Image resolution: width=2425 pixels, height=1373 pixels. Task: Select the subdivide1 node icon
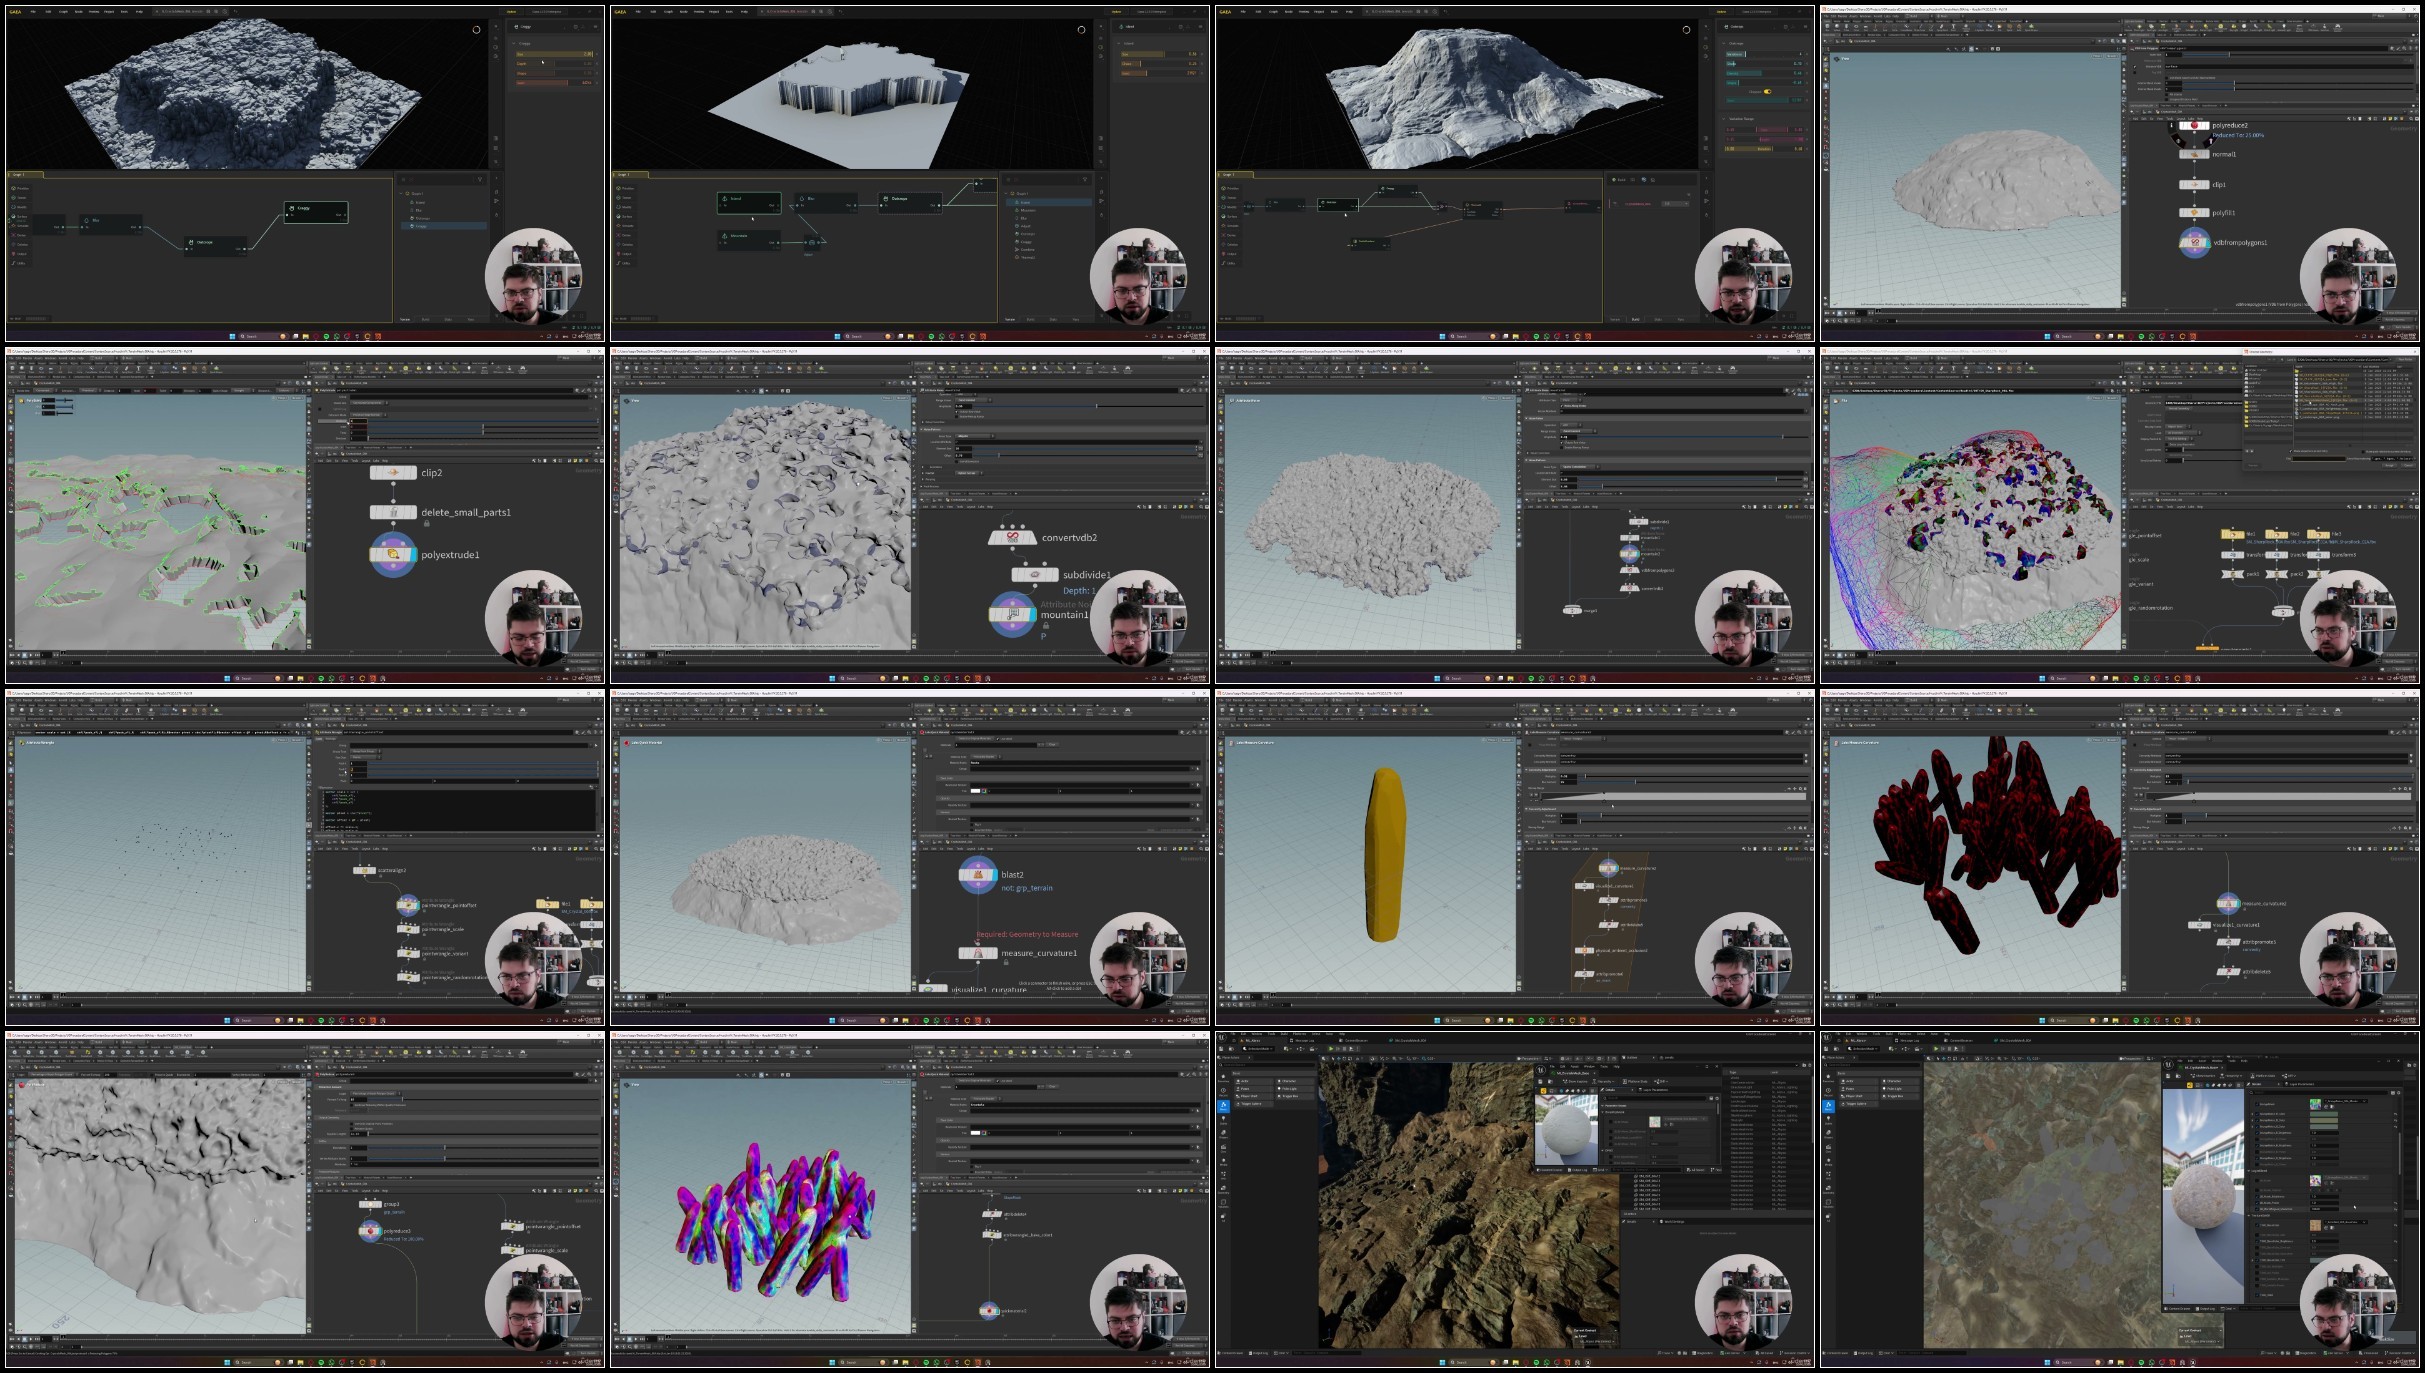tap(1034, 575)
